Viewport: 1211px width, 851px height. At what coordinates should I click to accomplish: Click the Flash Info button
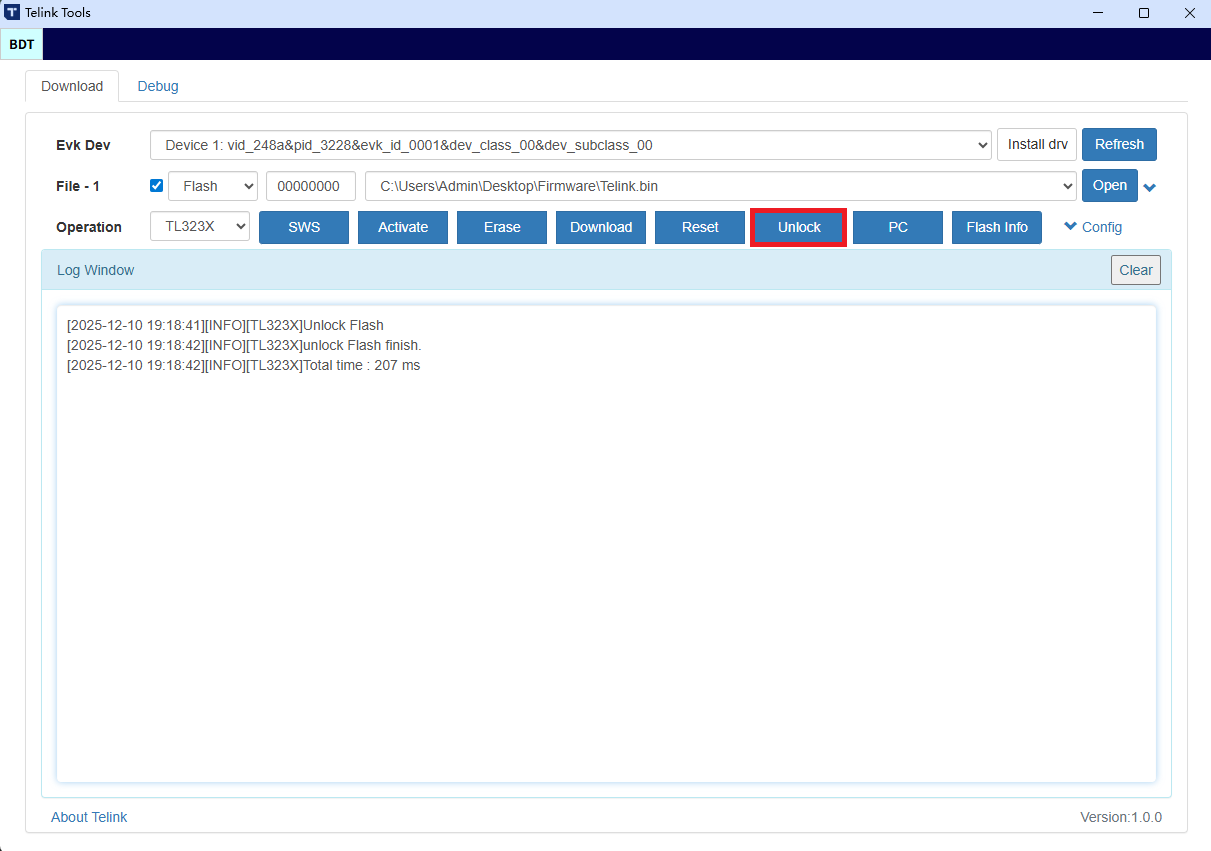997,227
